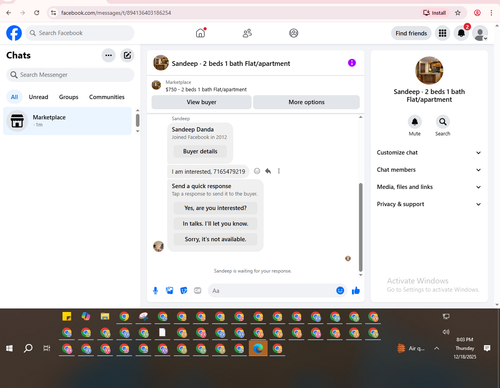Open the conversation information purple icon
The height and width of the screenshot is (388, 500).
point(352,63)
